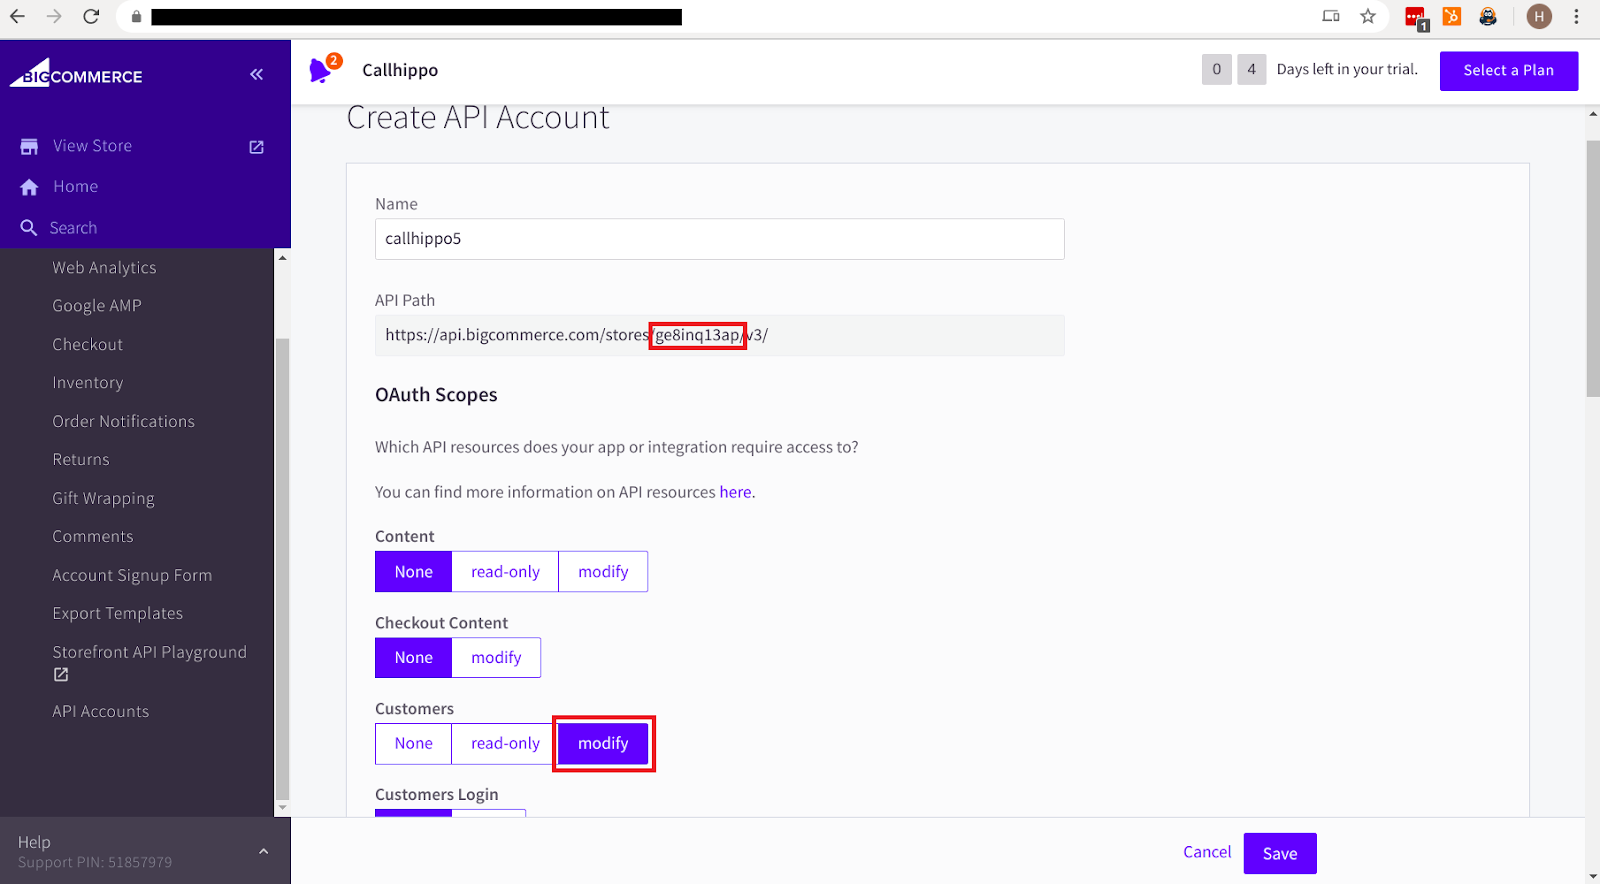Open notifications bell with badge 2
Screen dimensions: 1600x884
(323, 69)
